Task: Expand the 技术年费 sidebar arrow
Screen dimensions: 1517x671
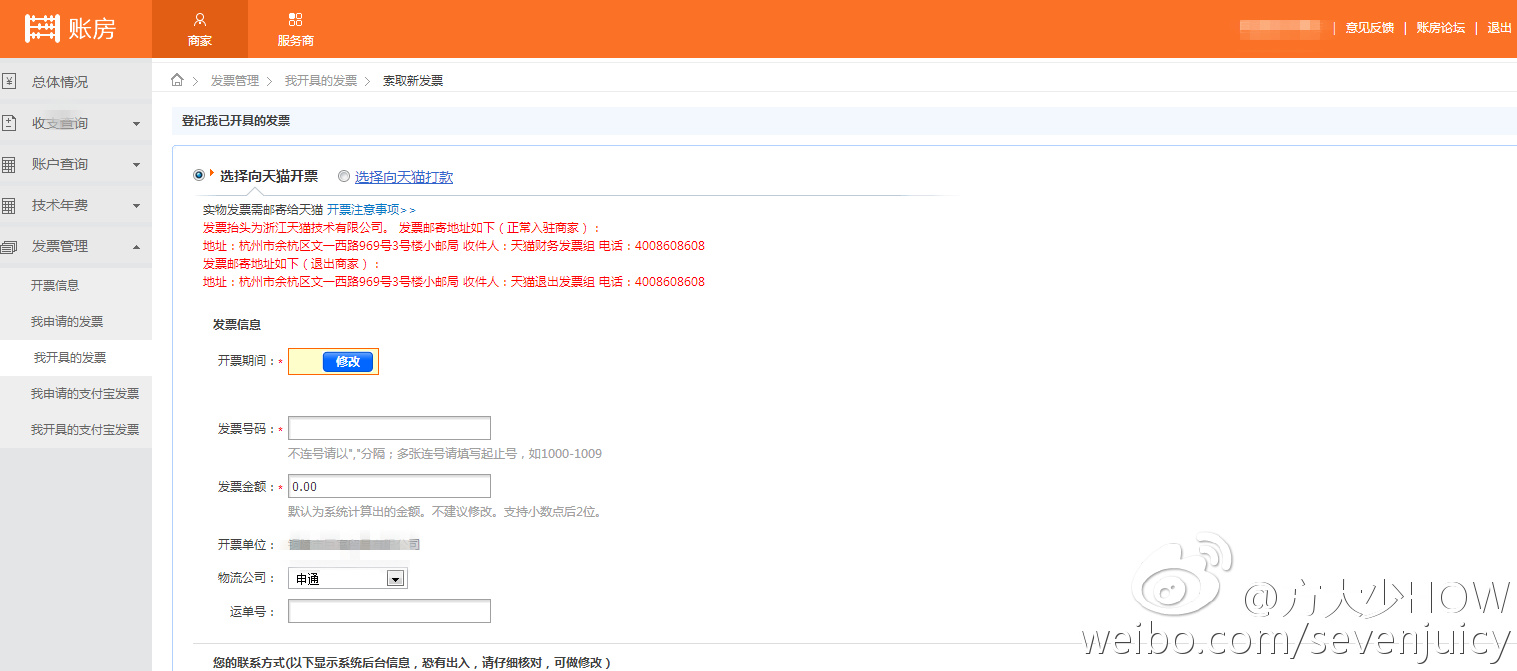Action: (136, 206)
